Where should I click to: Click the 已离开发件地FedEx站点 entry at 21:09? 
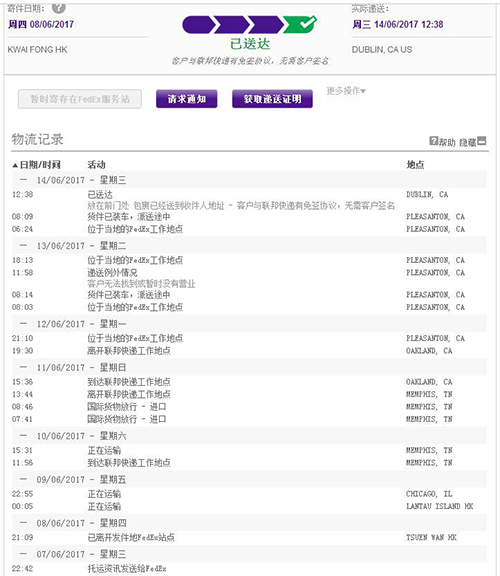(131, 537)
